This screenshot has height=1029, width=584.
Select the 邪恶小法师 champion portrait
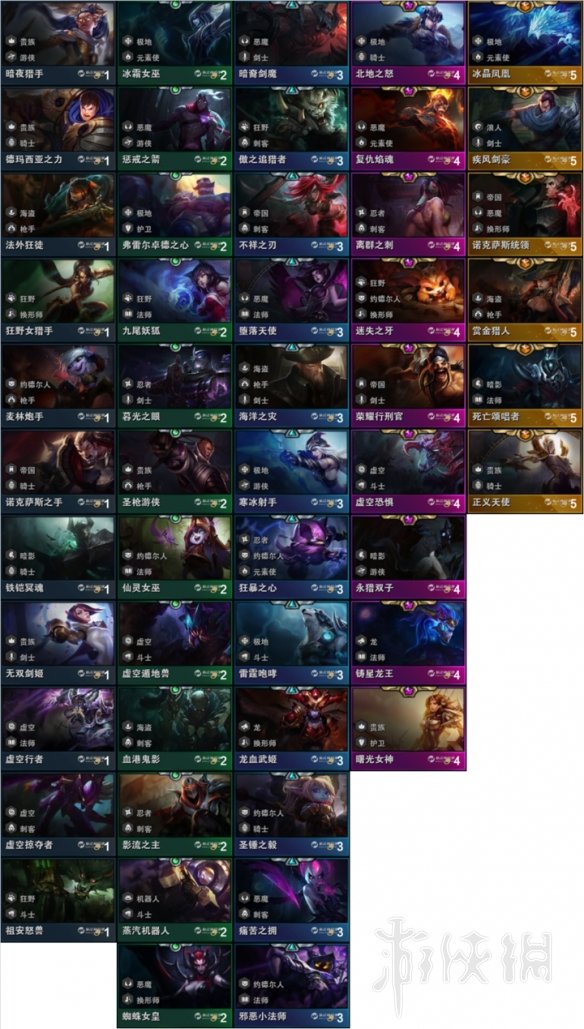tap(292, 975)
